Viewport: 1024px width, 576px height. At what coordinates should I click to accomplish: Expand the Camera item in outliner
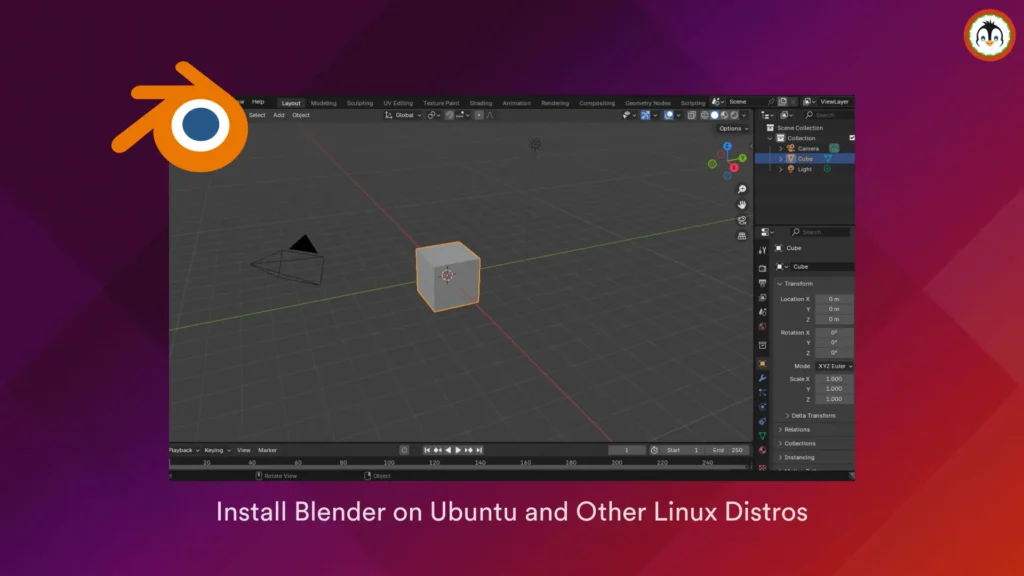point(780,148)
